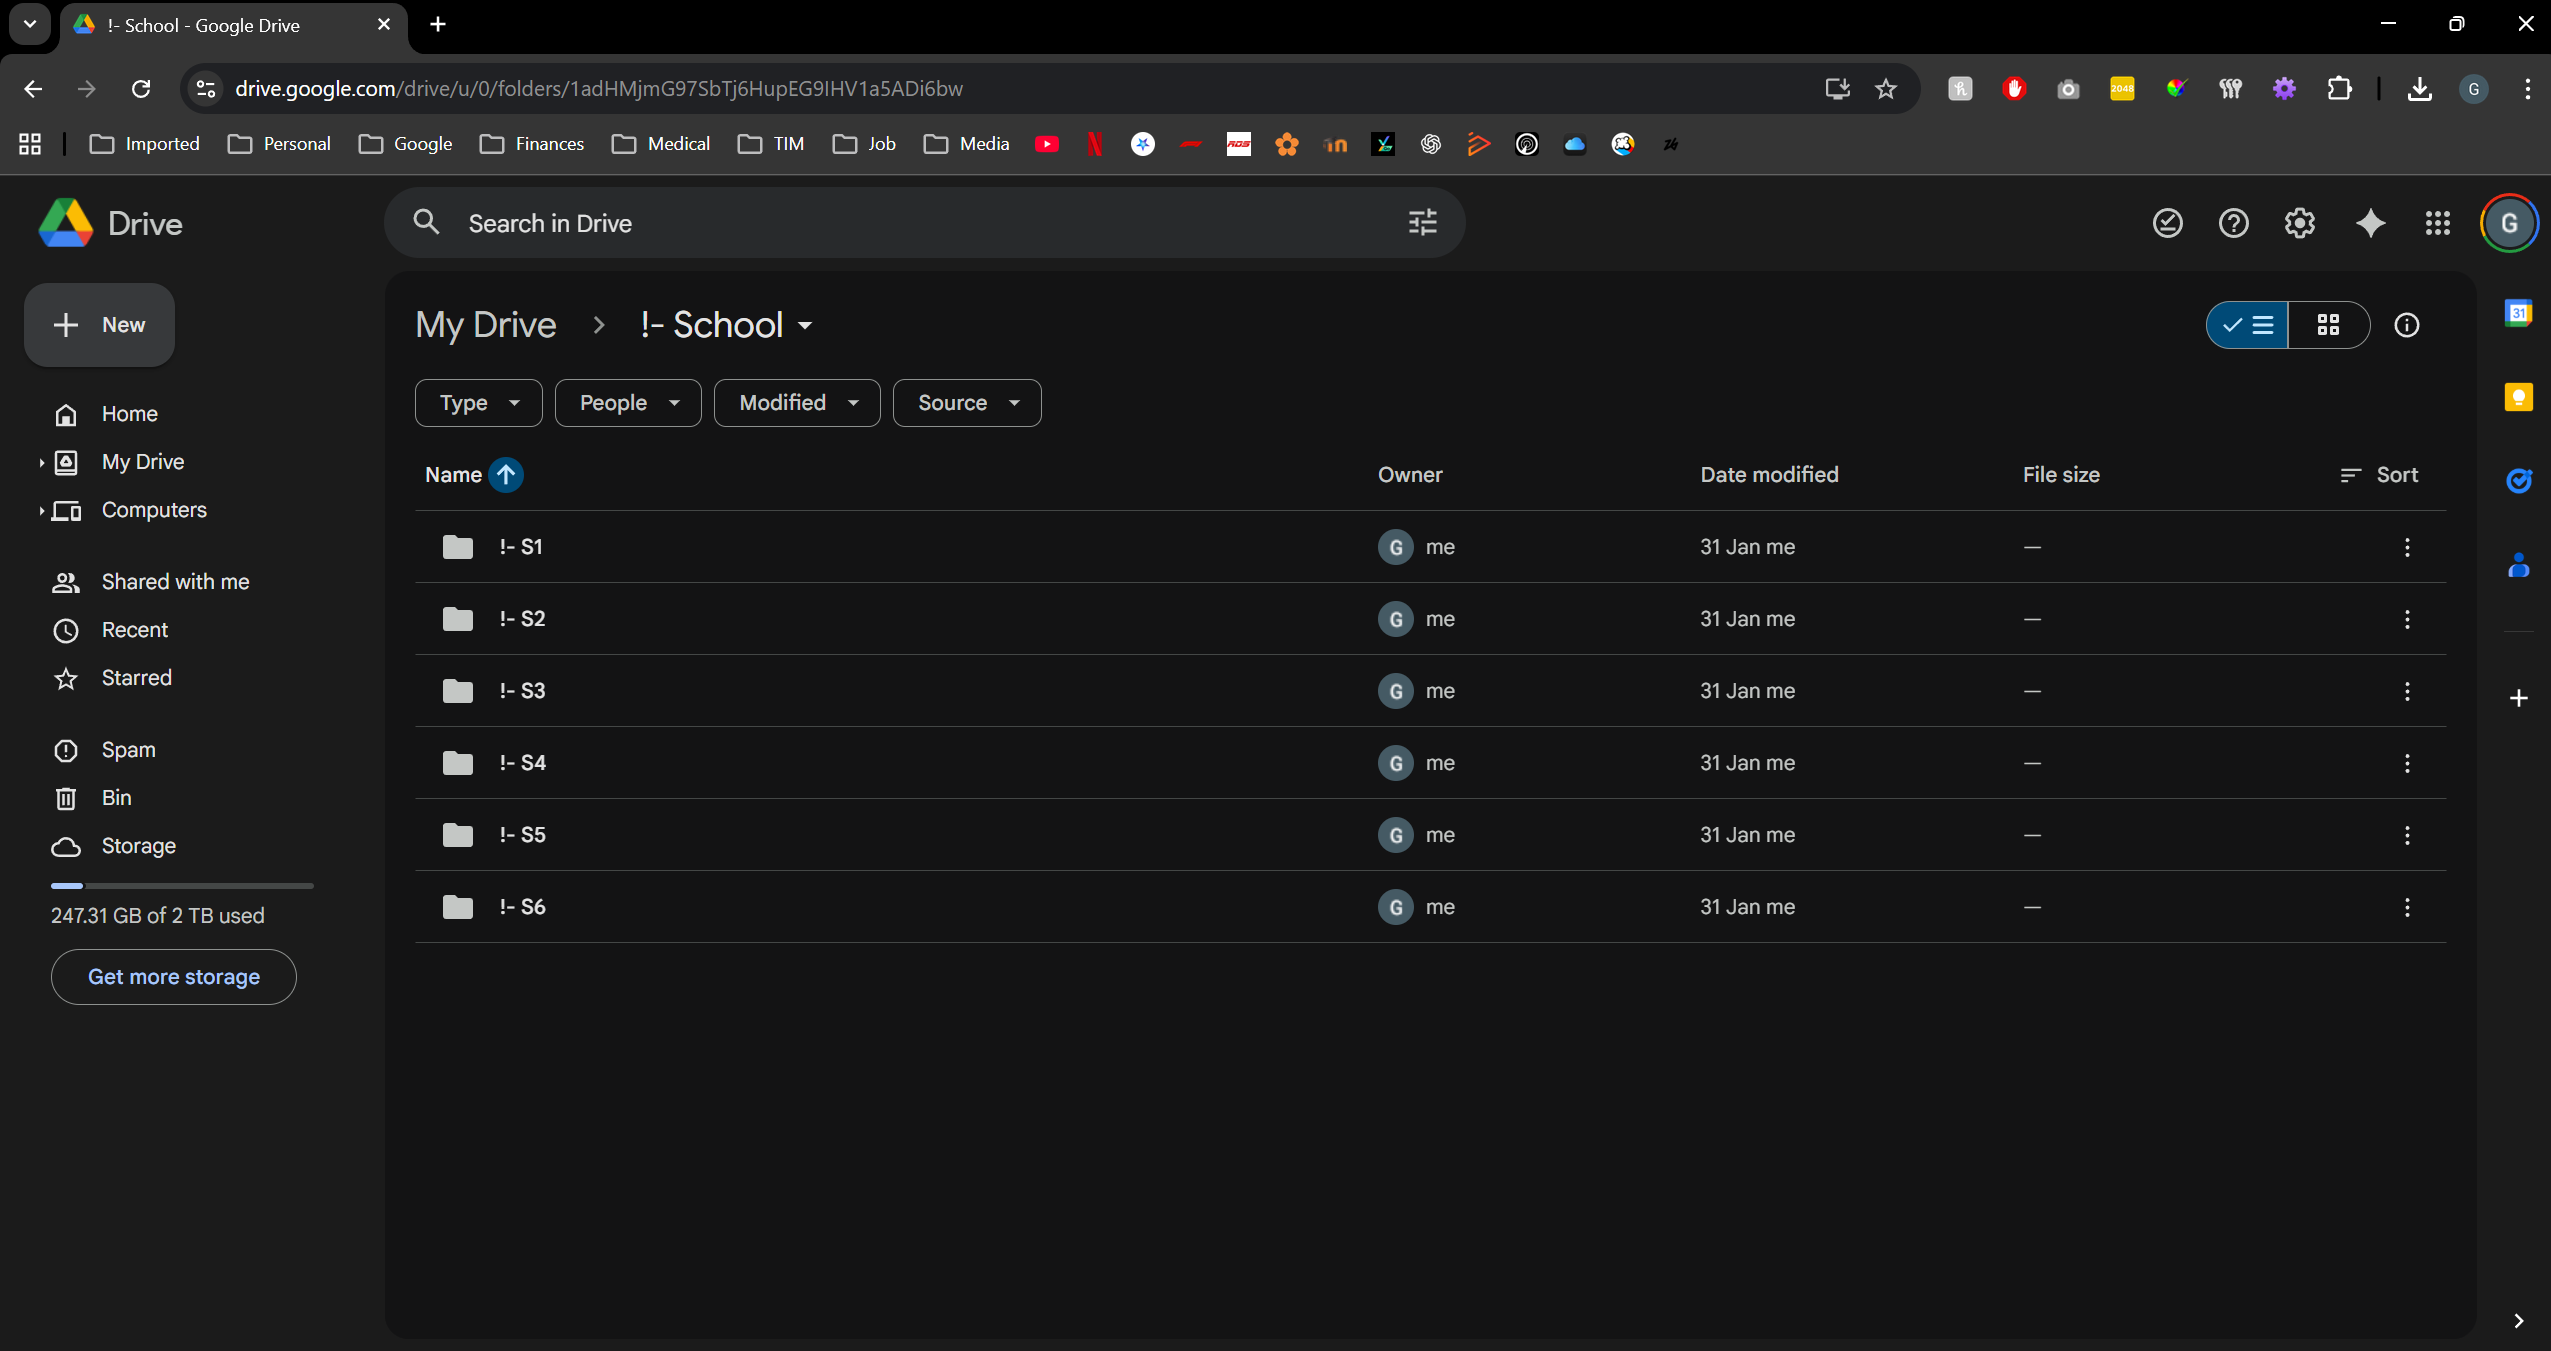Open the Gemini sparkle icon
The image size is (2551, 1351).
2370,223
